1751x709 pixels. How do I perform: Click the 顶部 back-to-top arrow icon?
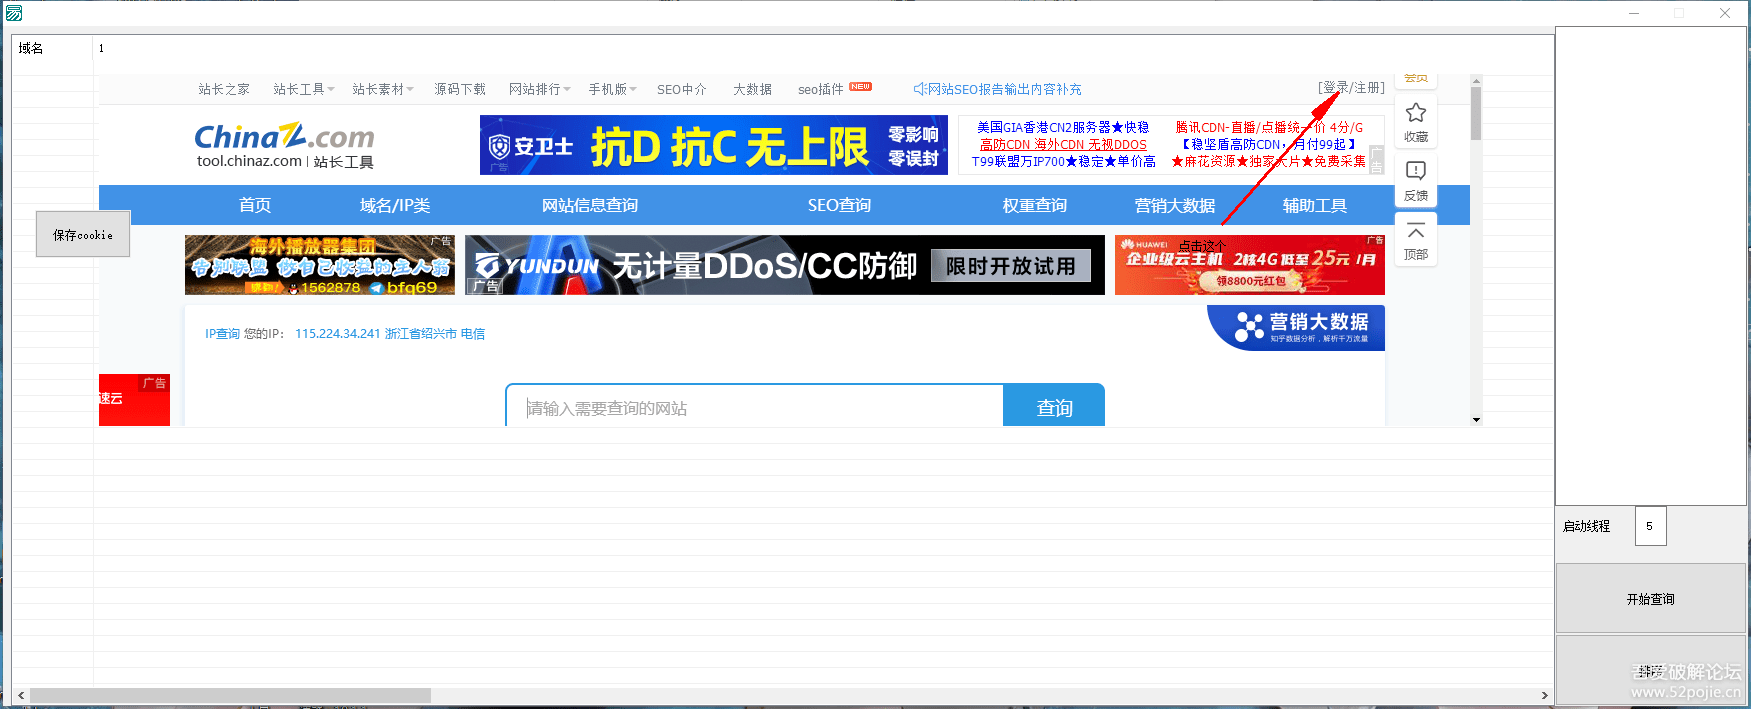click(x=1416, y=232)
